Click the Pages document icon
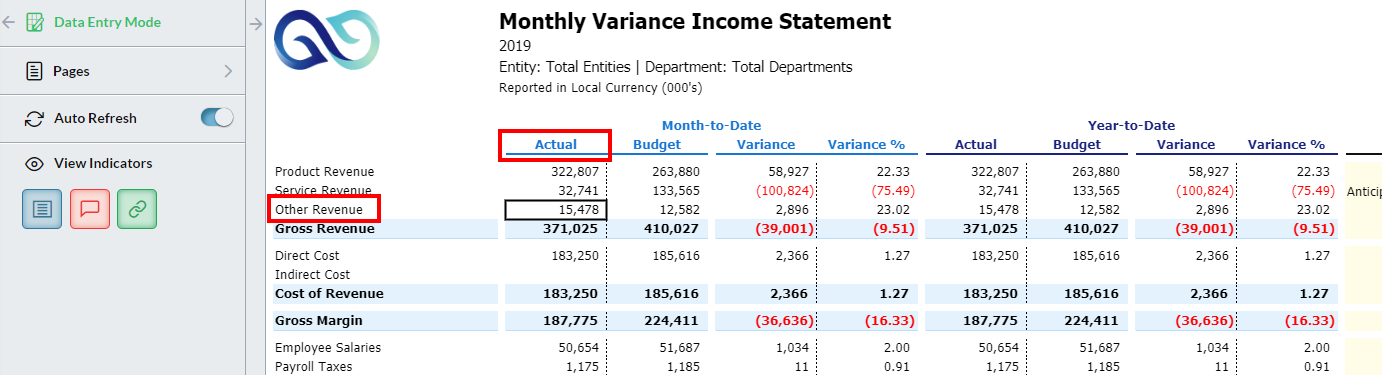Image resolution: width=1382 pixels, height=375 pixels. [34, 71]
